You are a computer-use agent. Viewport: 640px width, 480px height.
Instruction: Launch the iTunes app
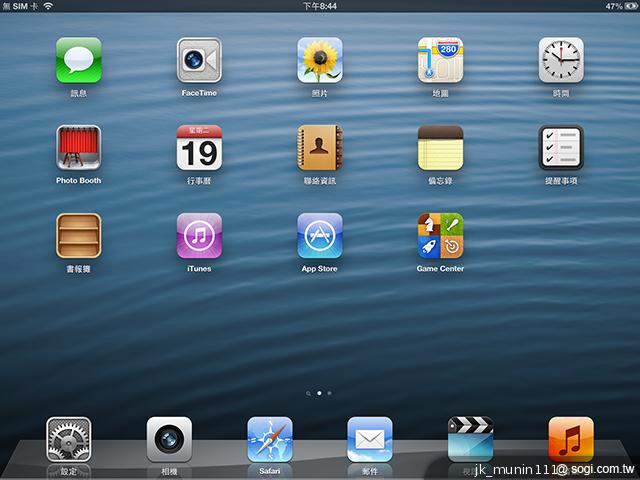coord(199,236)
